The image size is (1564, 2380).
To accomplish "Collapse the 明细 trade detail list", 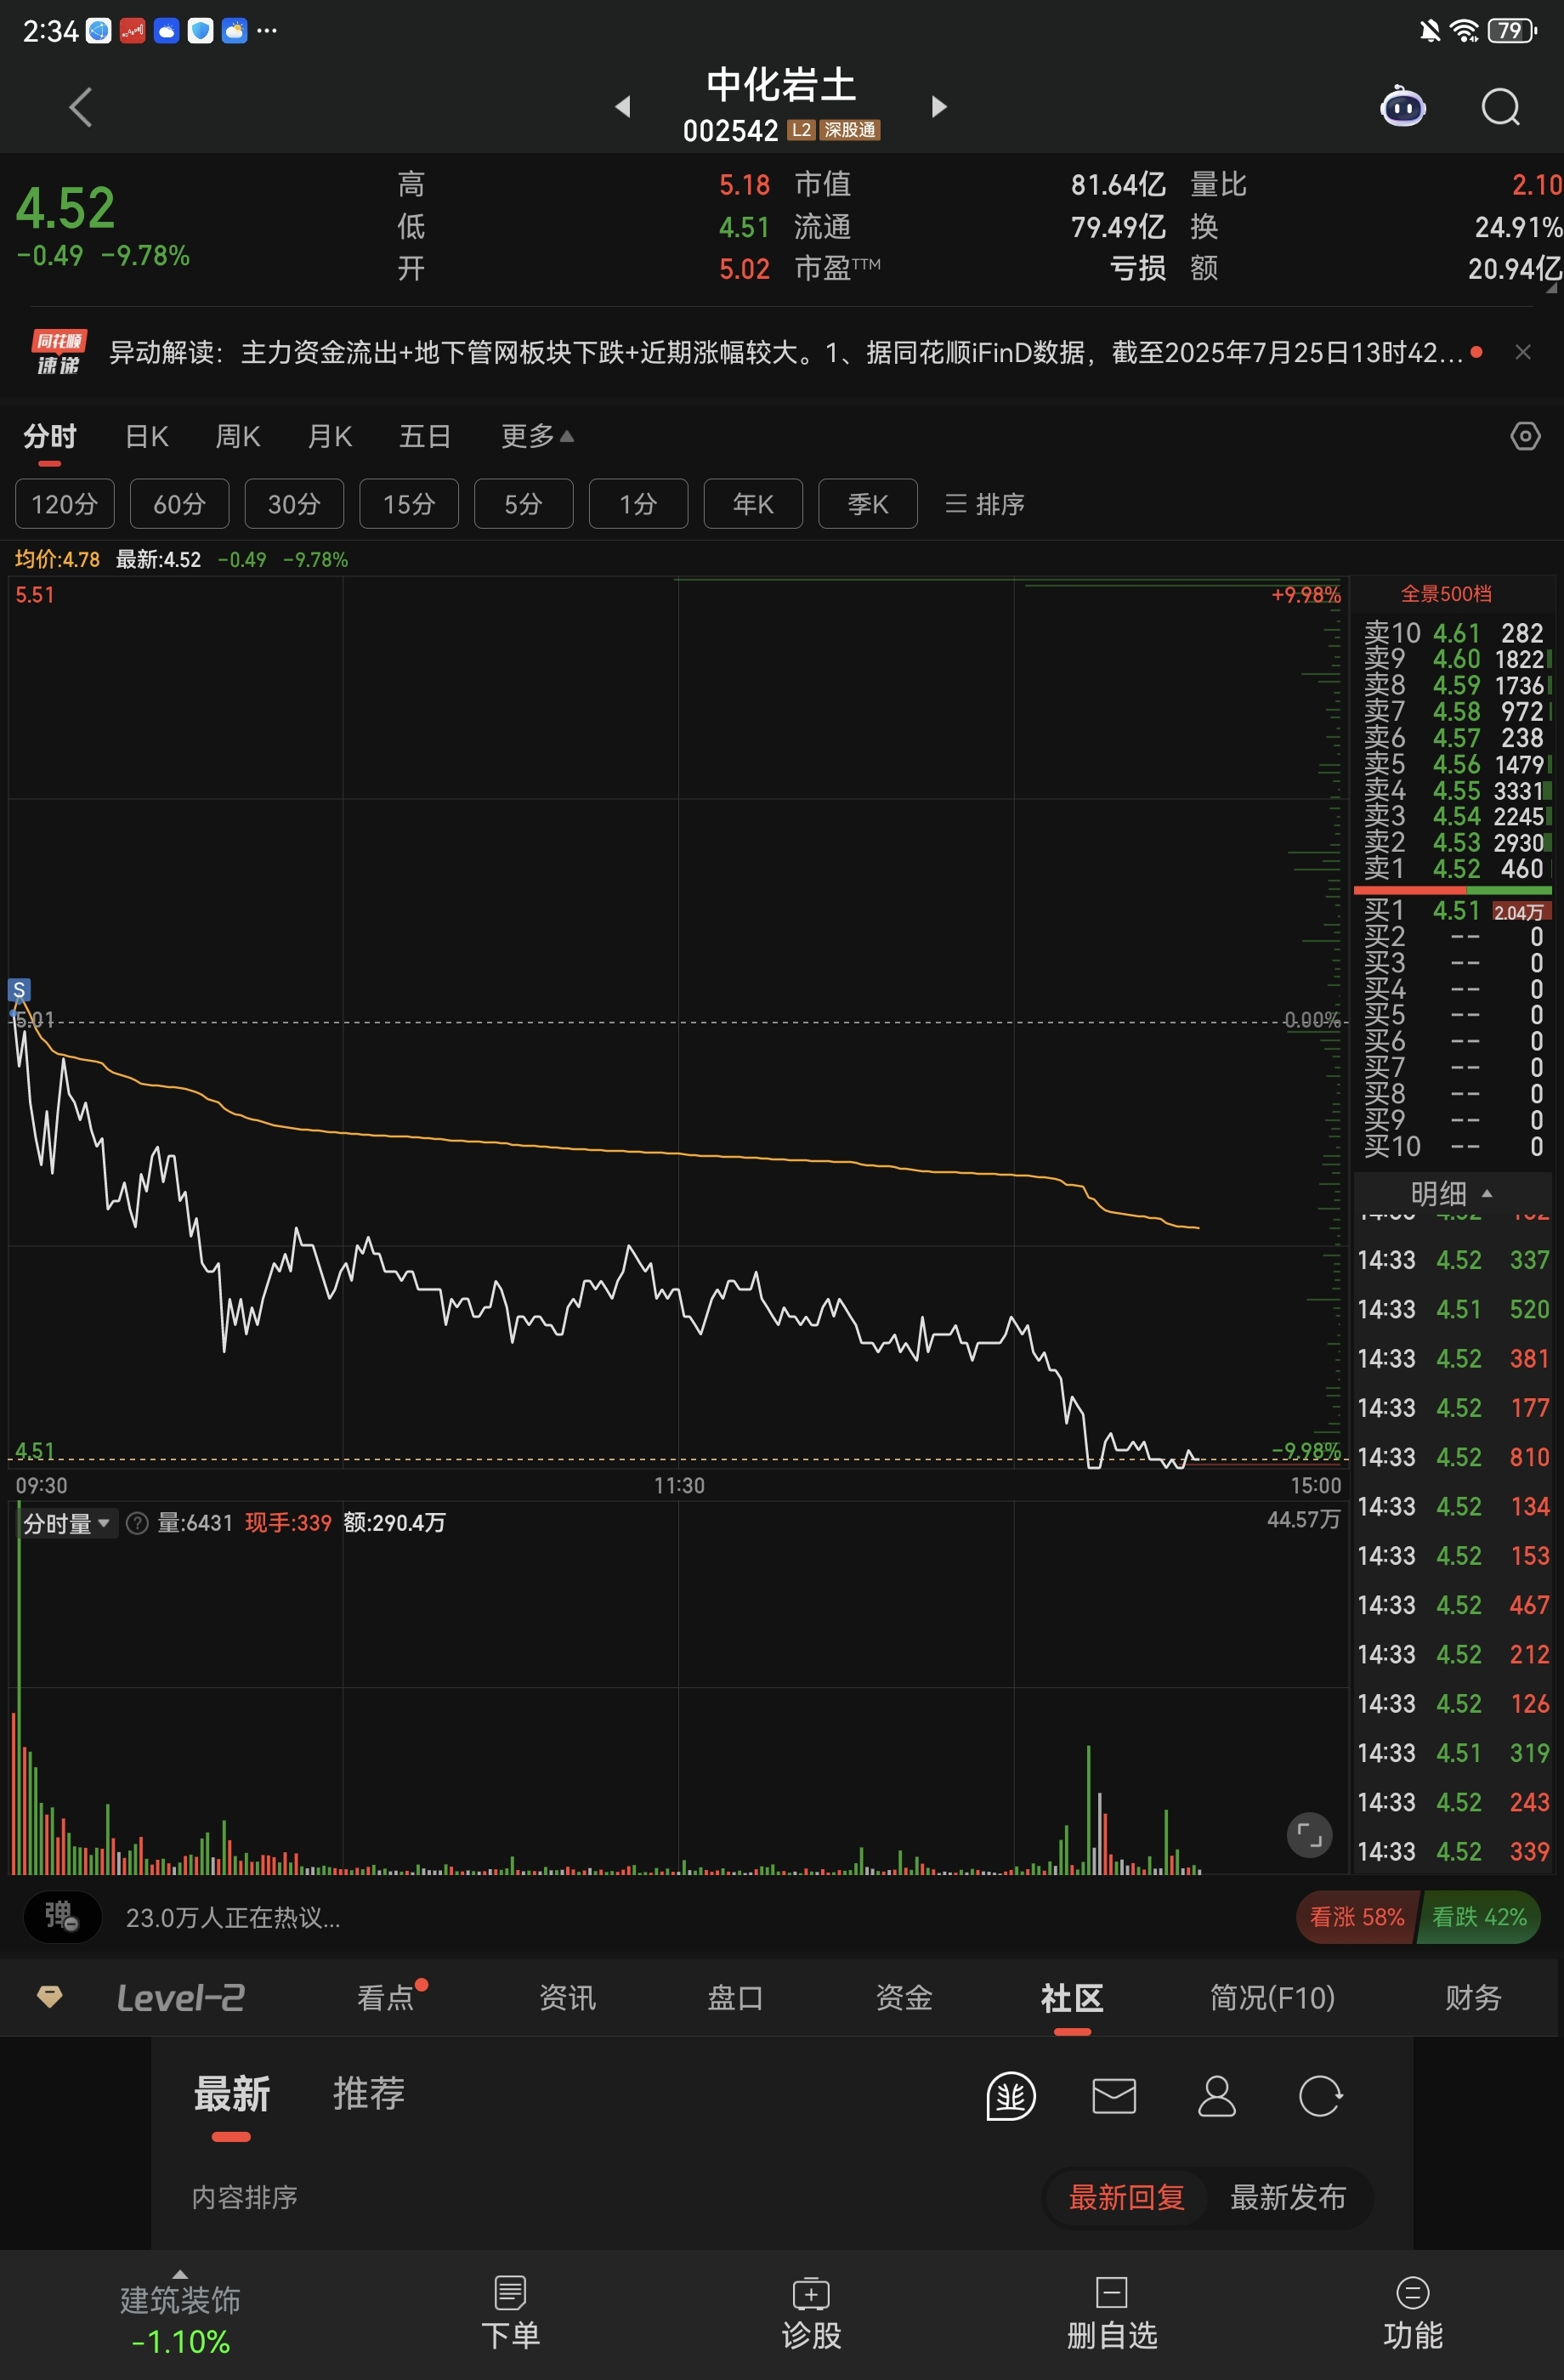I will tap(1451, 1193).
